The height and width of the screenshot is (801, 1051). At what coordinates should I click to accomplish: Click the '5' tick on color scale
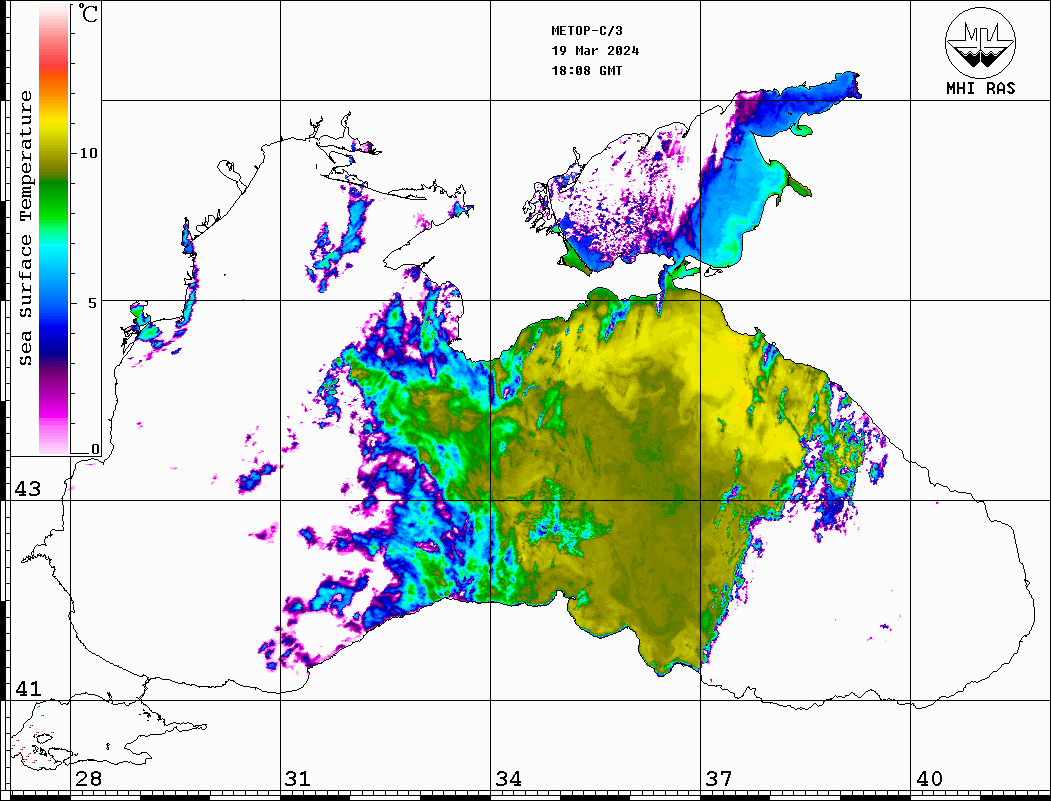pos(92,303)
